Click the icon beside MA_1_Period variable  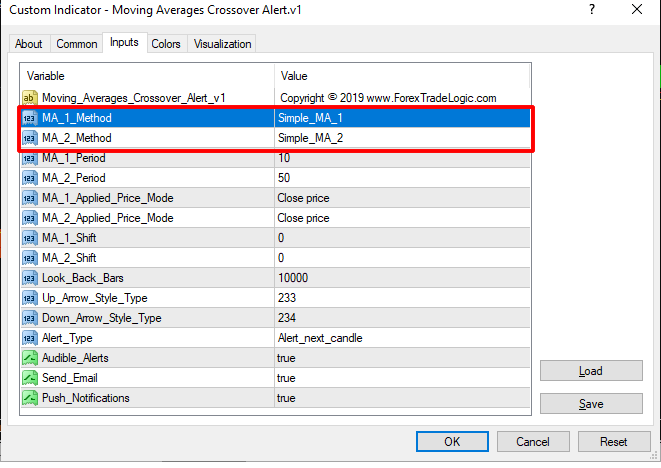click(30, 158)
